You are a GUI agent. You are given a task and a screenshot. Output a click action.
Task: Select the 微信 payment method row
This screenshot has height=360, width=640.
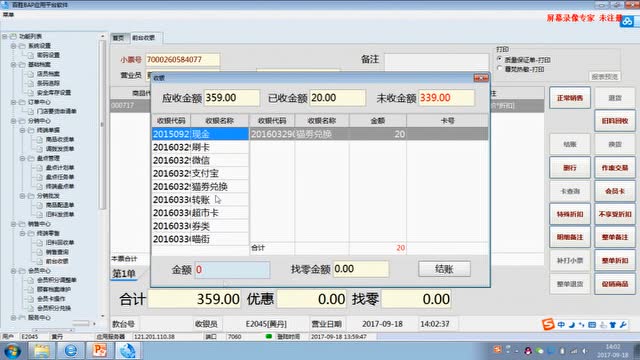coord(200,160)
